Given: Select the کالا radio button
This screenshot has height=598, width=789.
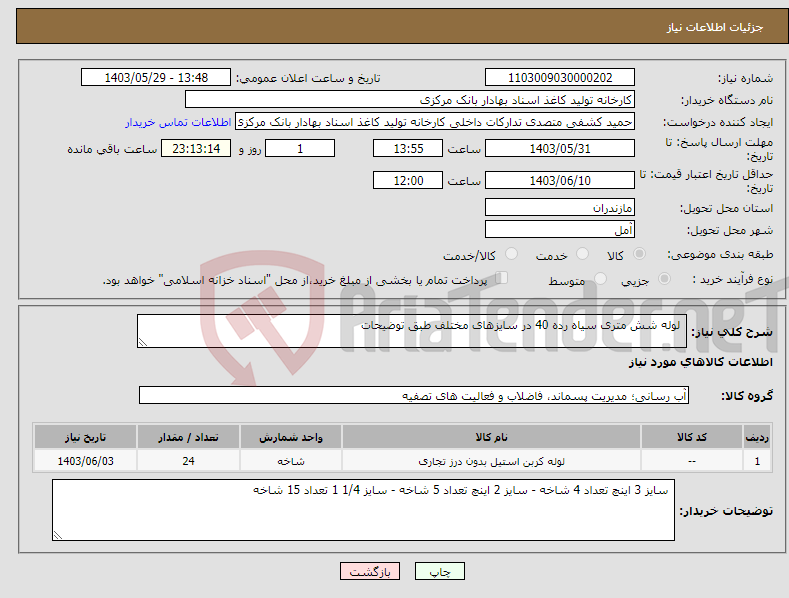Looking at the screenshot, I should click(639, 254).
